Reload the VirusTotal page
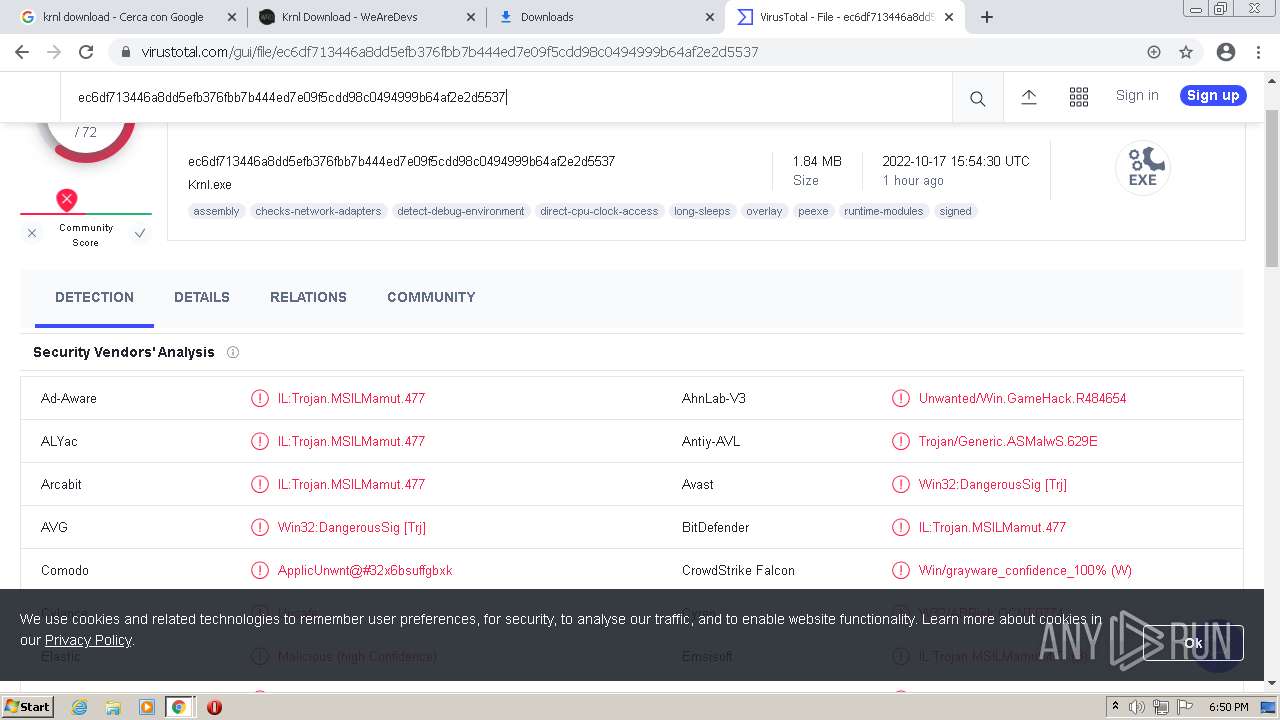 tap(86, 52)
